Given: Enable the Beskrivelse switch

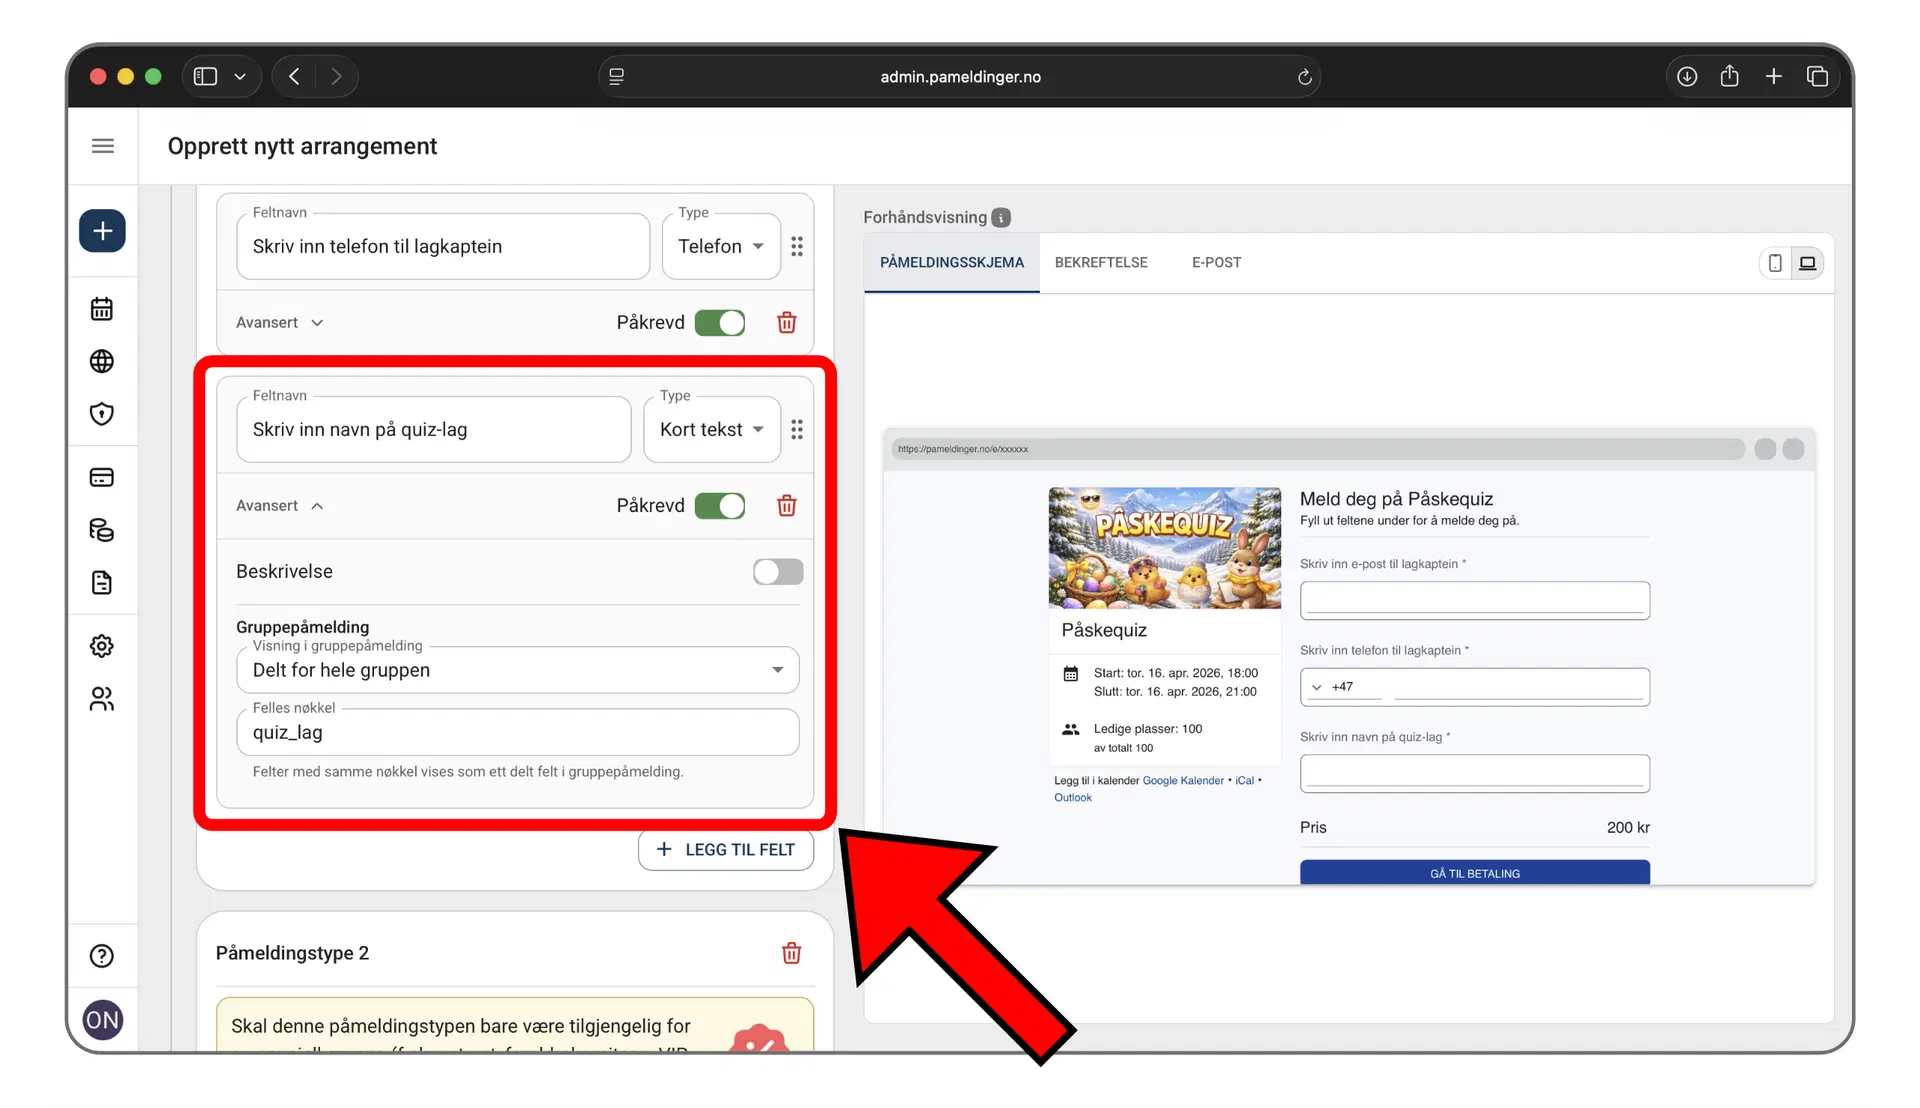Looking at the screenshot, I should point(778,572).
